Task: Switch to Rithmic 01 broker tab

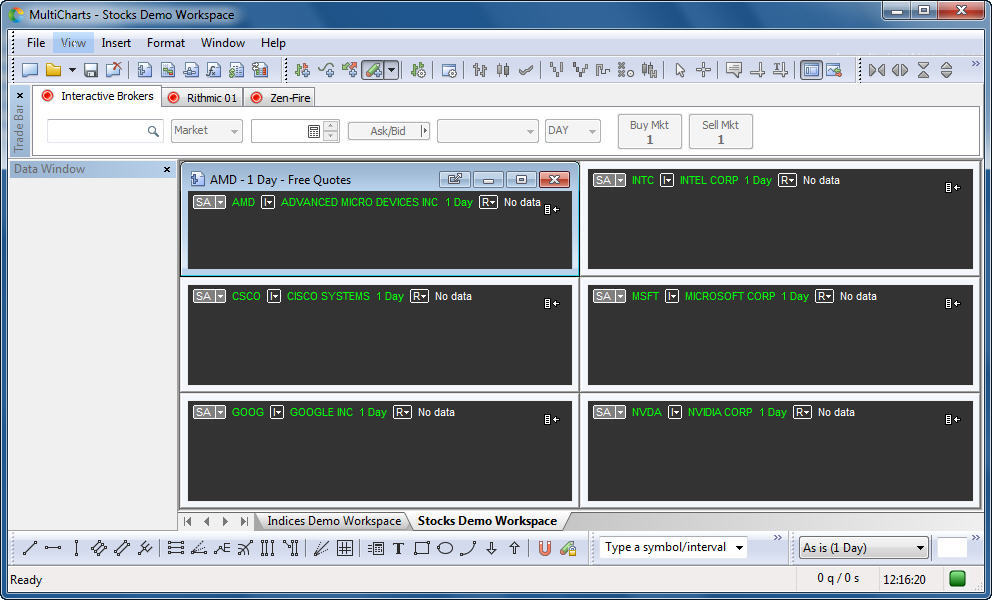Action: pyautogui.click(x=202, y=97)
